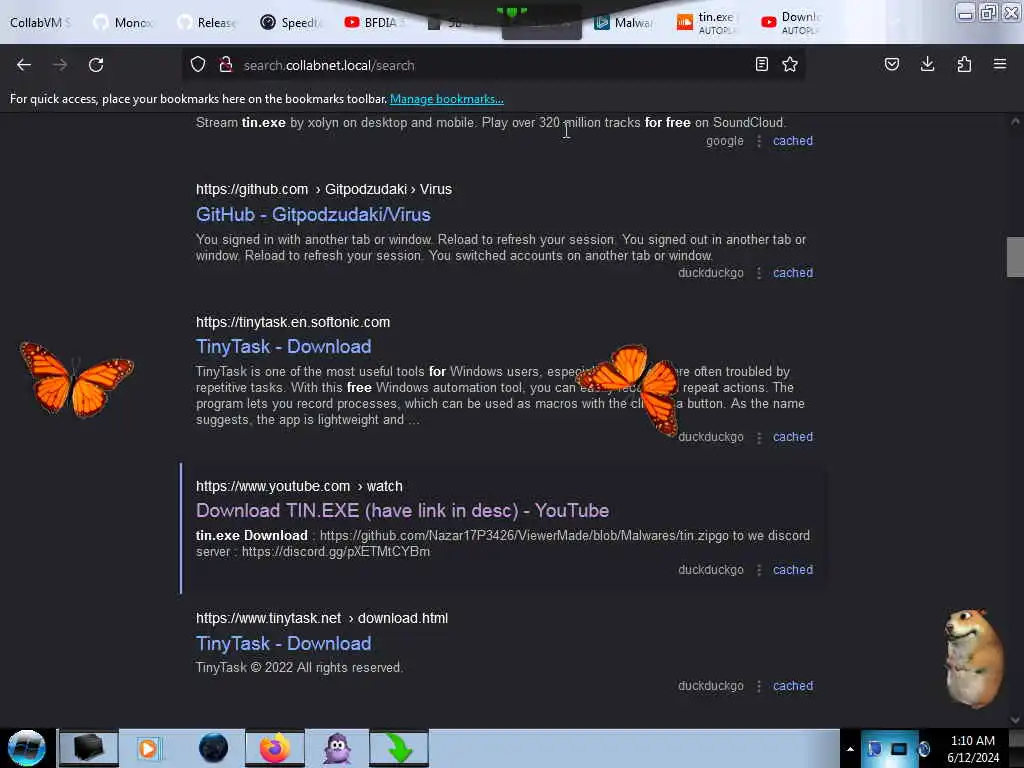
Task: Open options dots for YouTube TIN.EXE result
Action: (759, 570)
